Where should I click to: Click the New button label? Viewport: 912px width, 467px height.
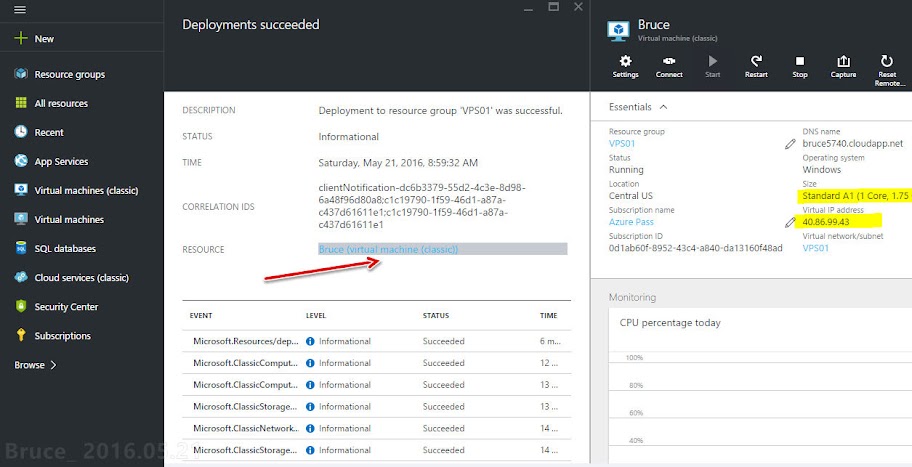(x=44, y=39)
